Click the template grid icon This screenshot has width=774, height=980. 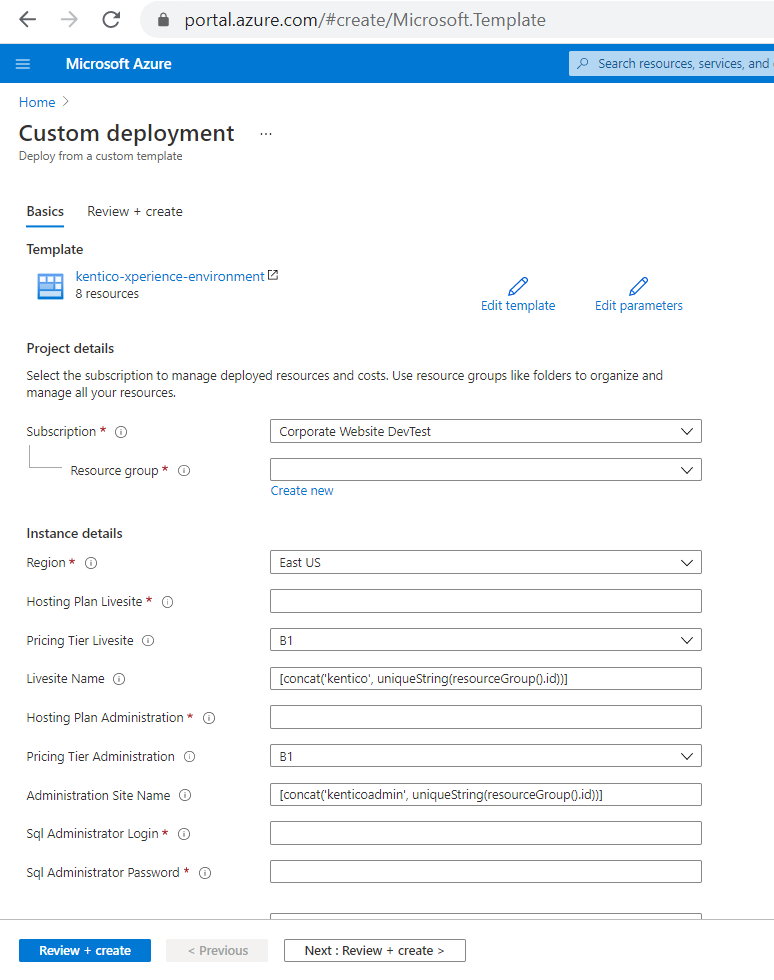(x=50, y=286)
